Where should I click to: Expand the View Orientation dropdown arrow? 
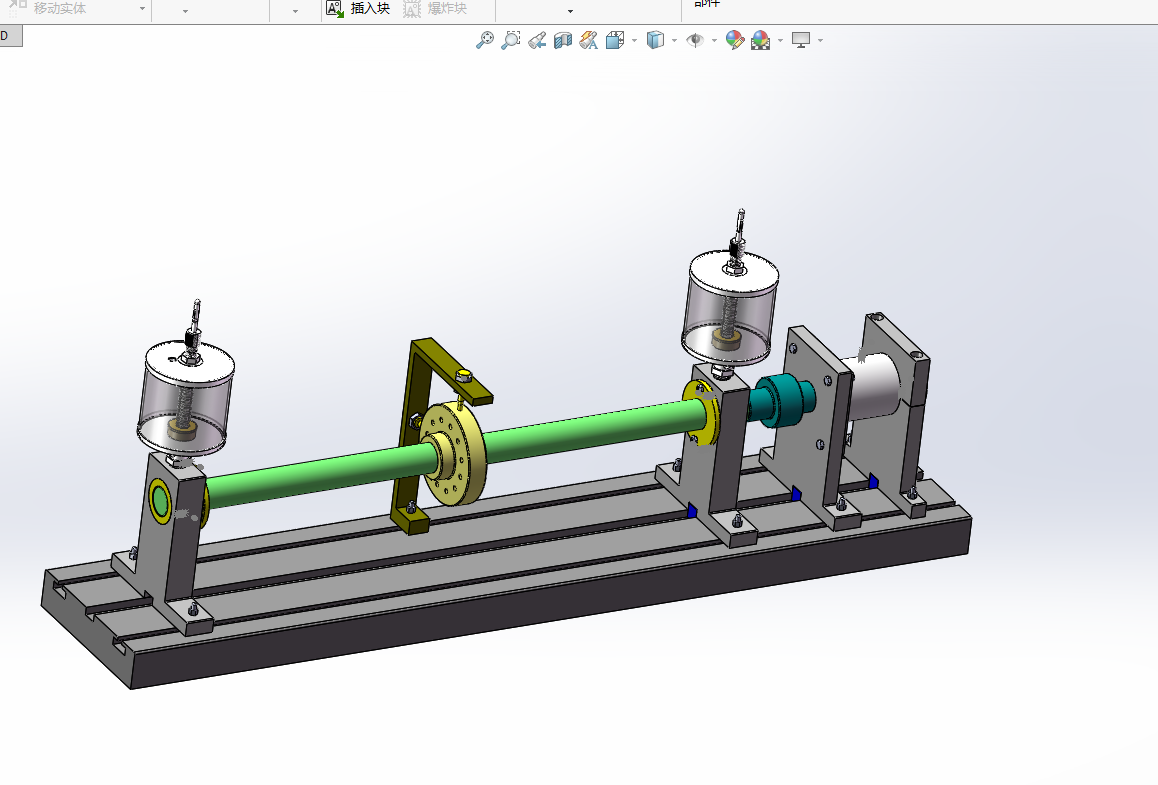(x=634, y=41)
